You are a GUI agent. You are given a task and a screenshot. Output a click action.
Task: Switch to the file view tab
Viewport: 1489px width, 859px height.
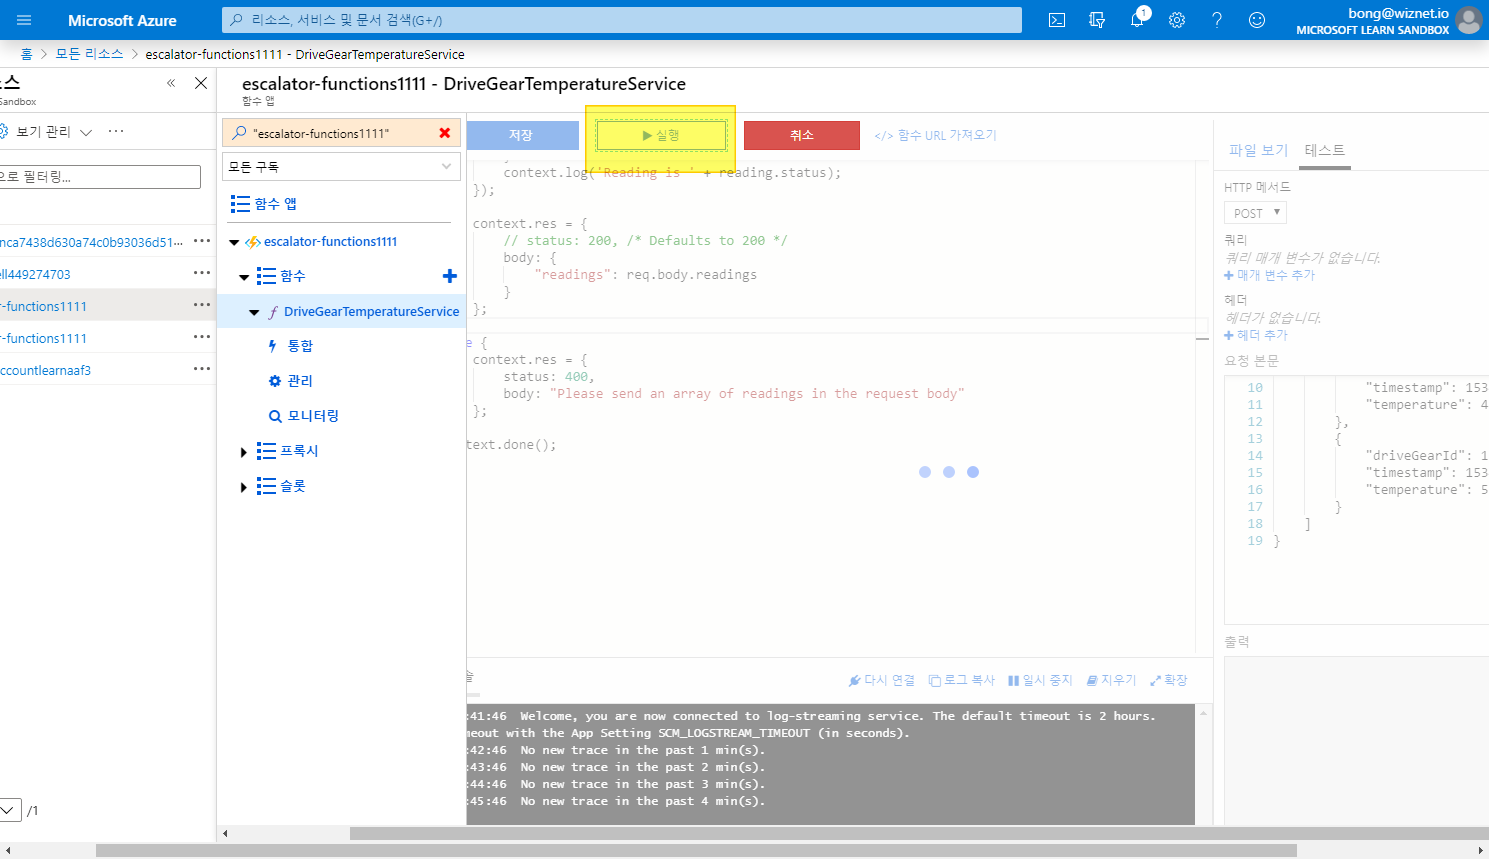[1258, 150]
